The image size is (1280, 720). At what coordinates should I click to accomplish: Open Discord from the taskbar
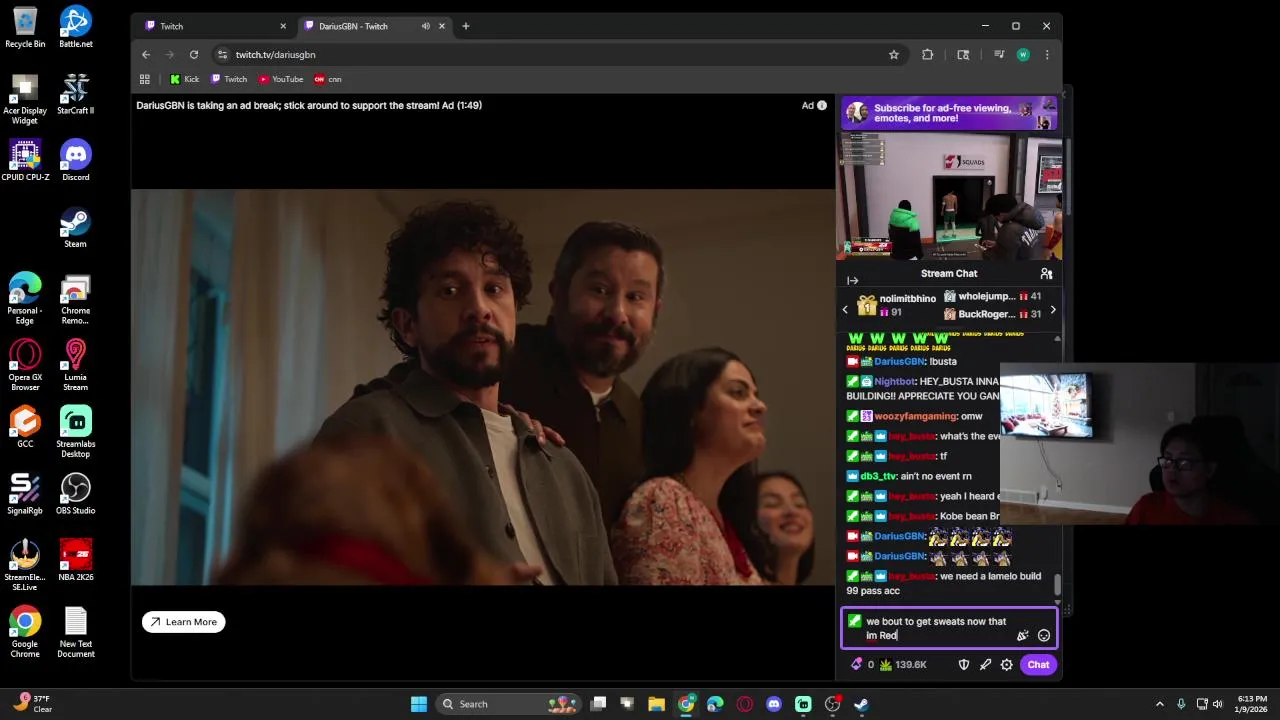click(x=773, y=704)
